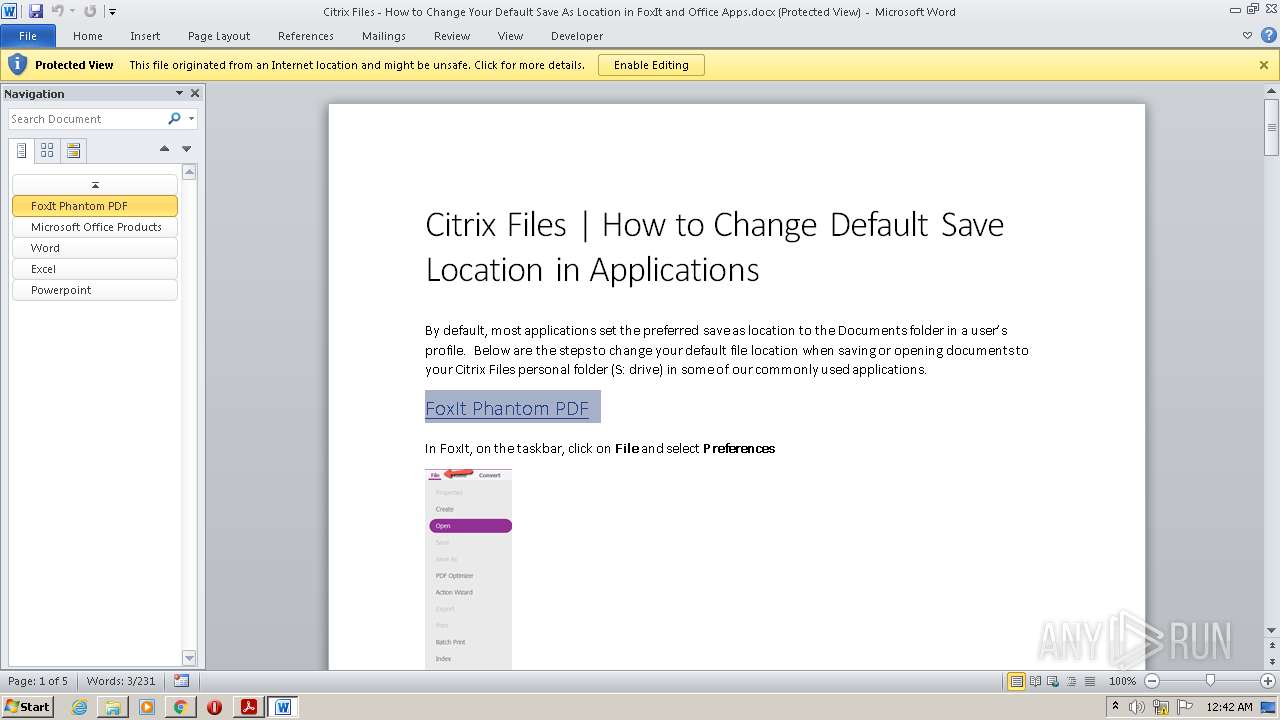
Task: Select the Microsoft Office Products heading
Action: click(x=95, y=227)
